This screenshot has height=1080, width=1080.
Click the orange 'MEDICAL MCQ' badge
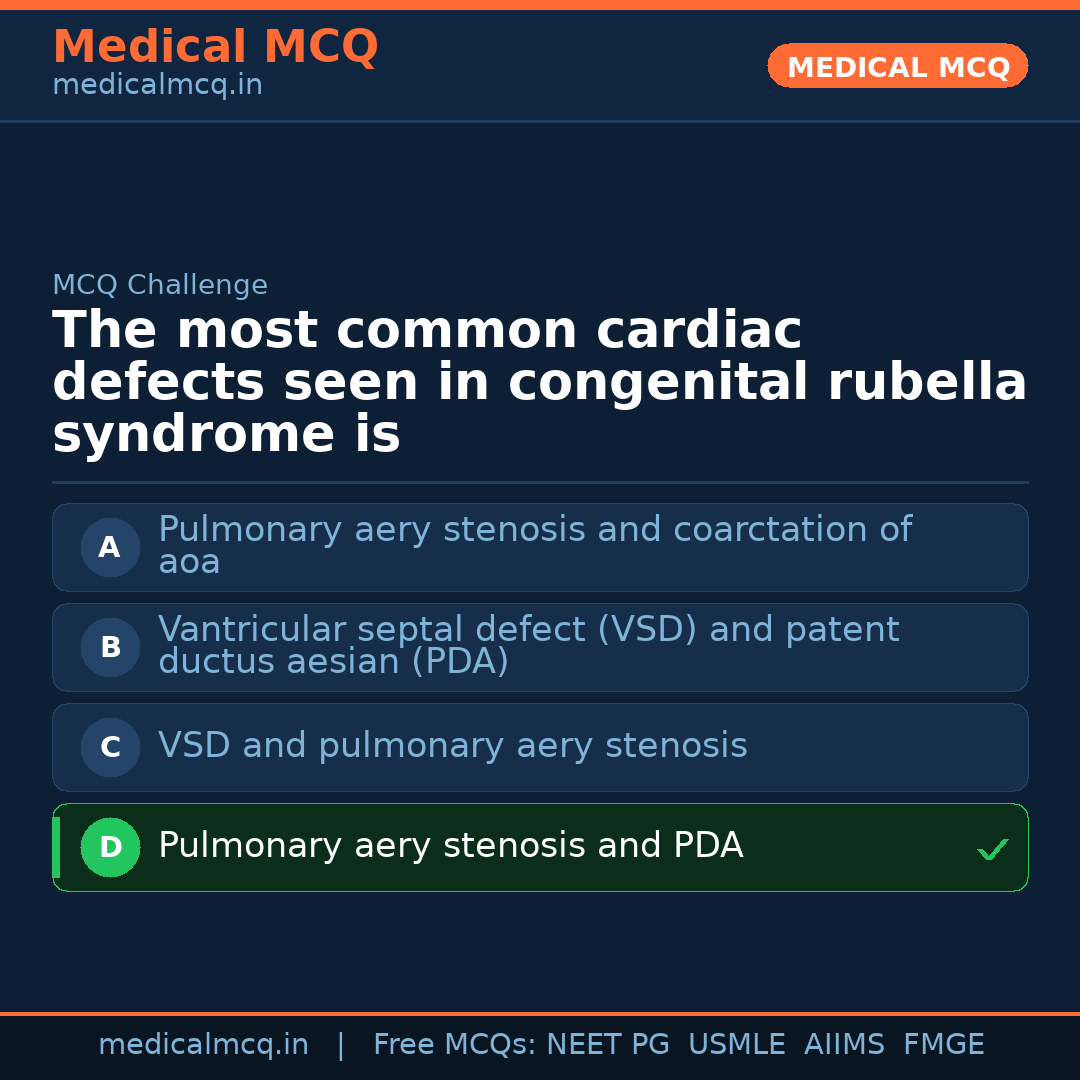(897, 66)
